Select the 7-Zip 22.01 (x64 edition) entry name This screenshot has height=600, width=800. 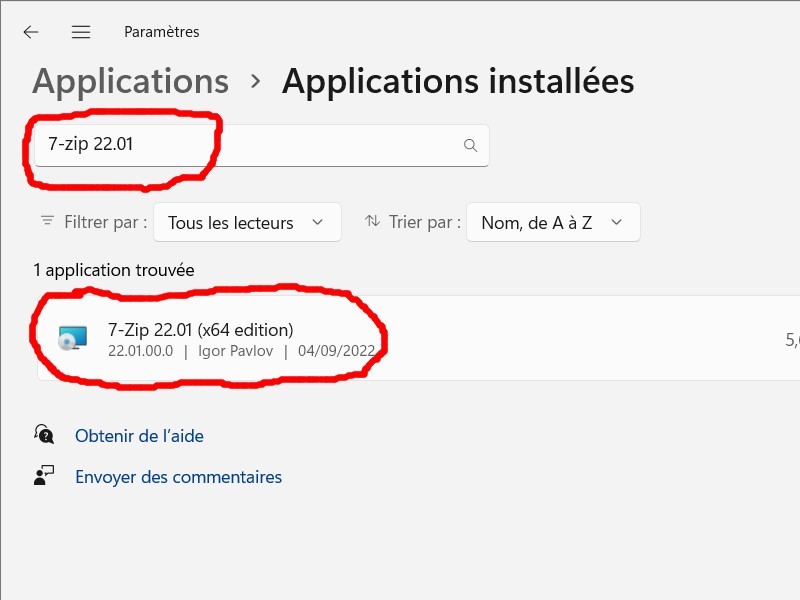click(200, 329)
